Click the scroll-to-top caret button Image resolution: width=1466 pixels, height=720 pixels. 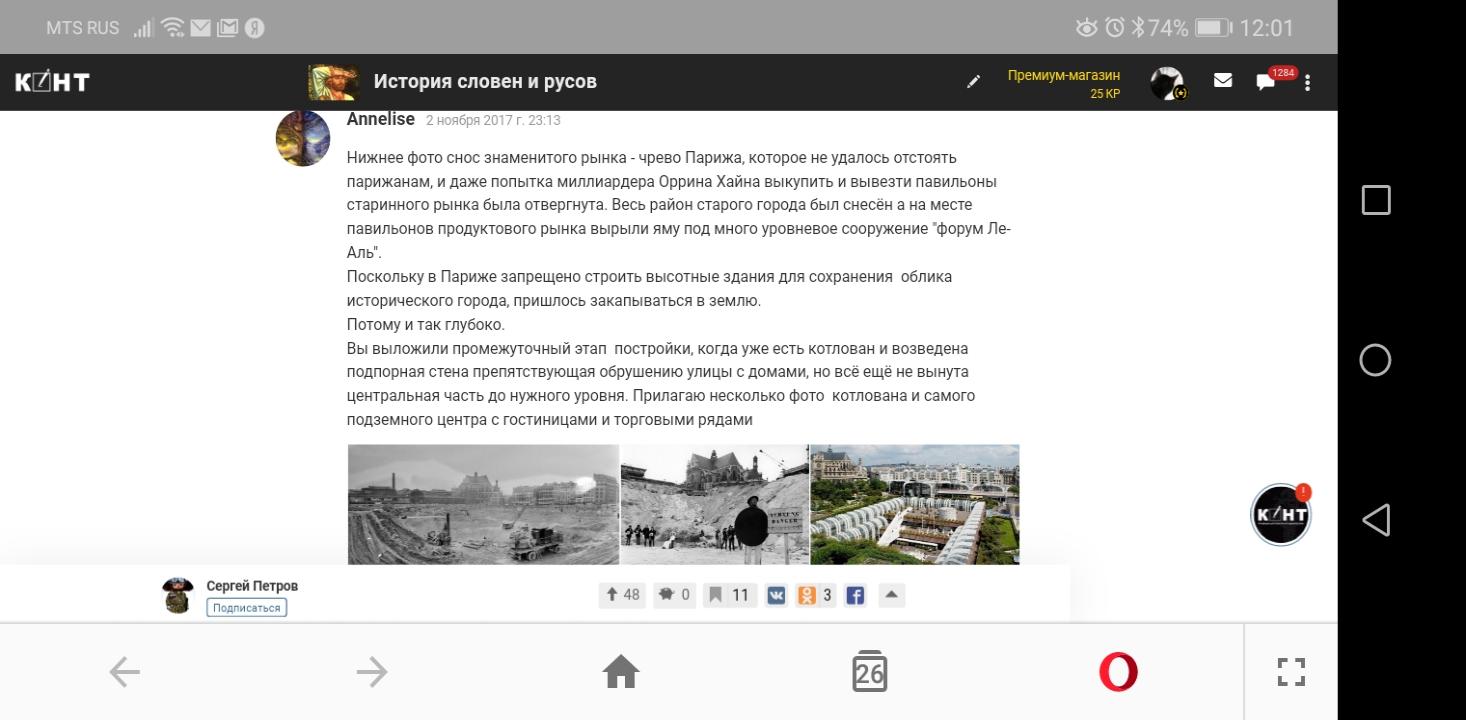click(x=892, y=595)
